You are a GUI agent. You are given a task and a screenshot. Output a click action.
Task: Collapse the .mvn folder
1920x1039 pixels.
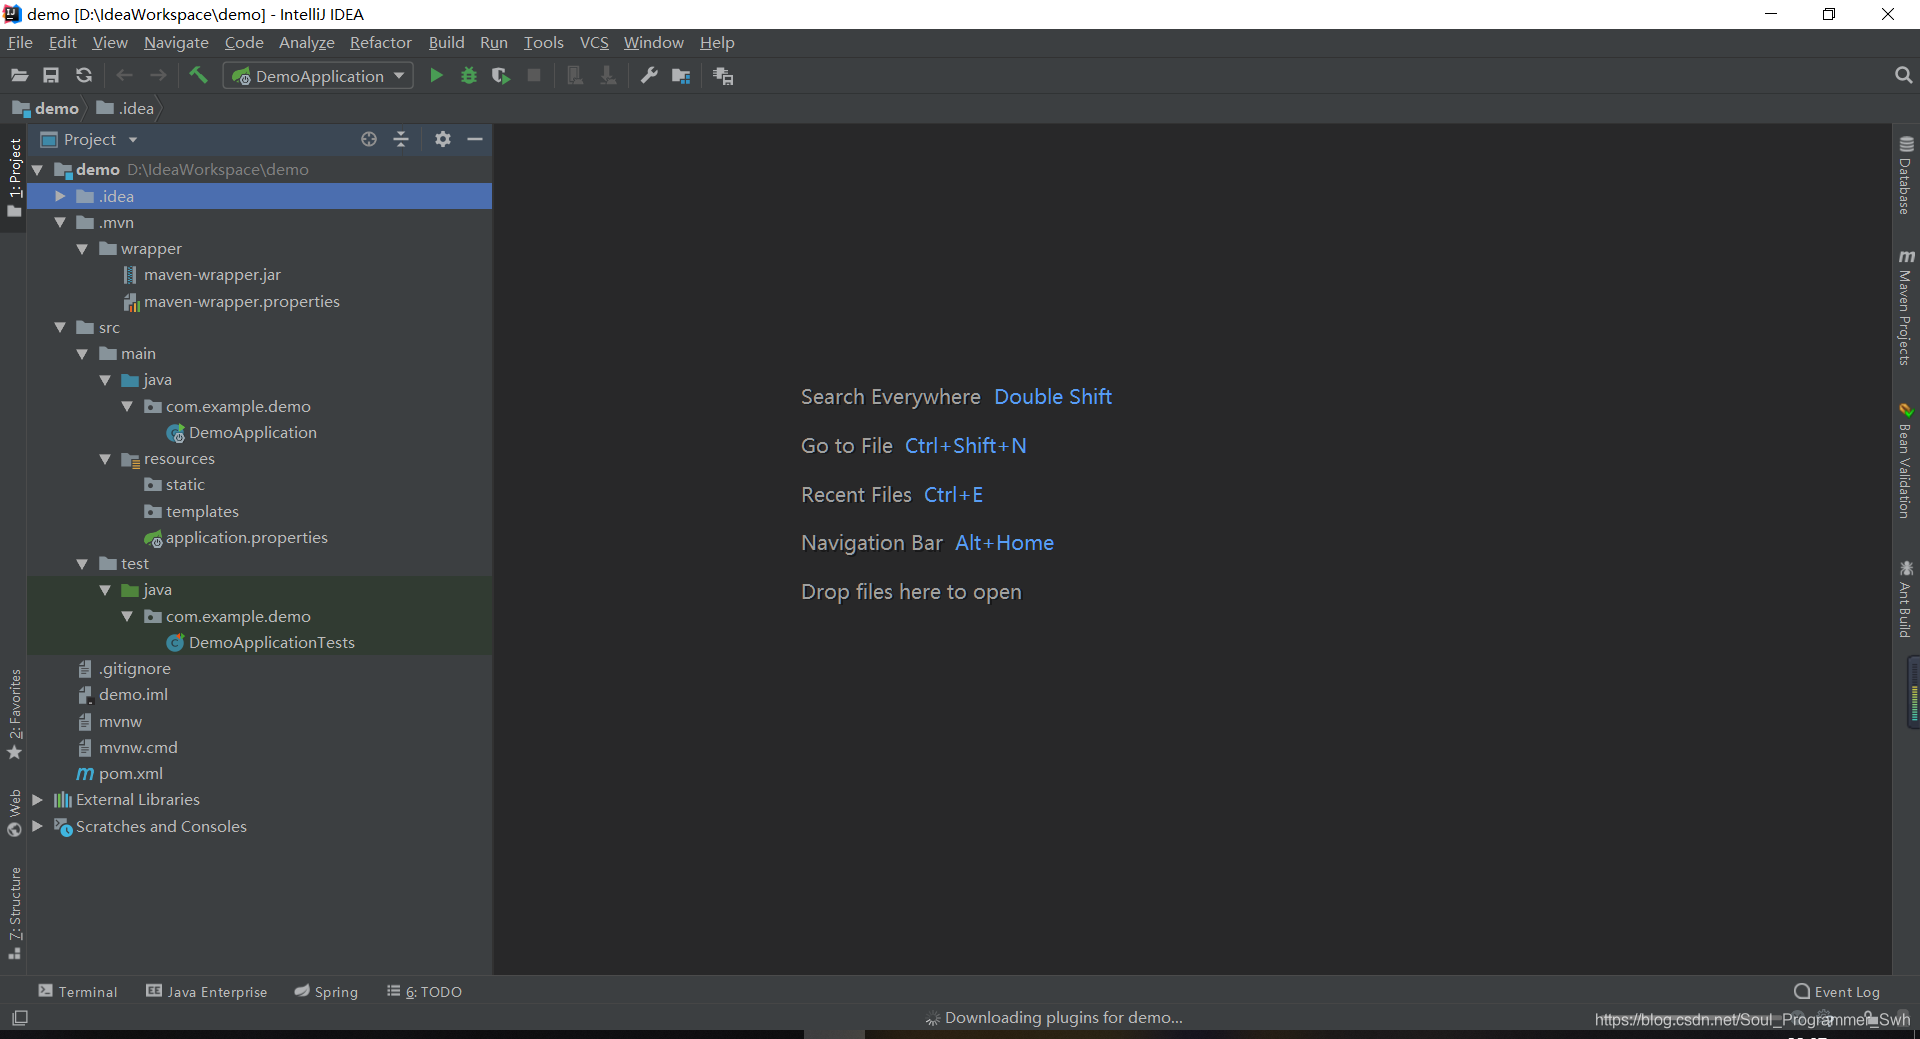click(x=60, y=222)
